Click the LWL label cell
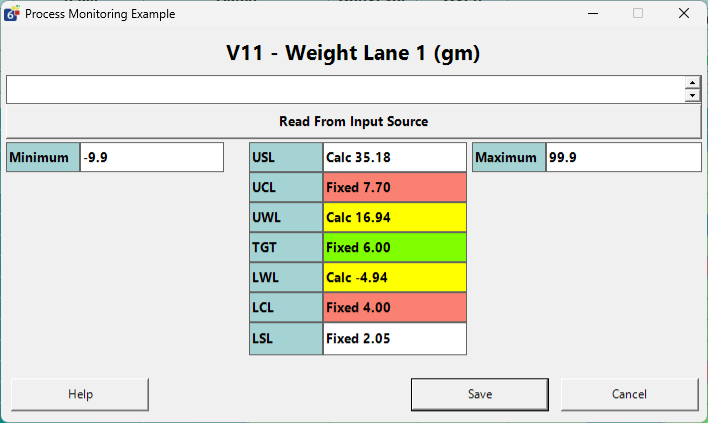 click(286, 277)
